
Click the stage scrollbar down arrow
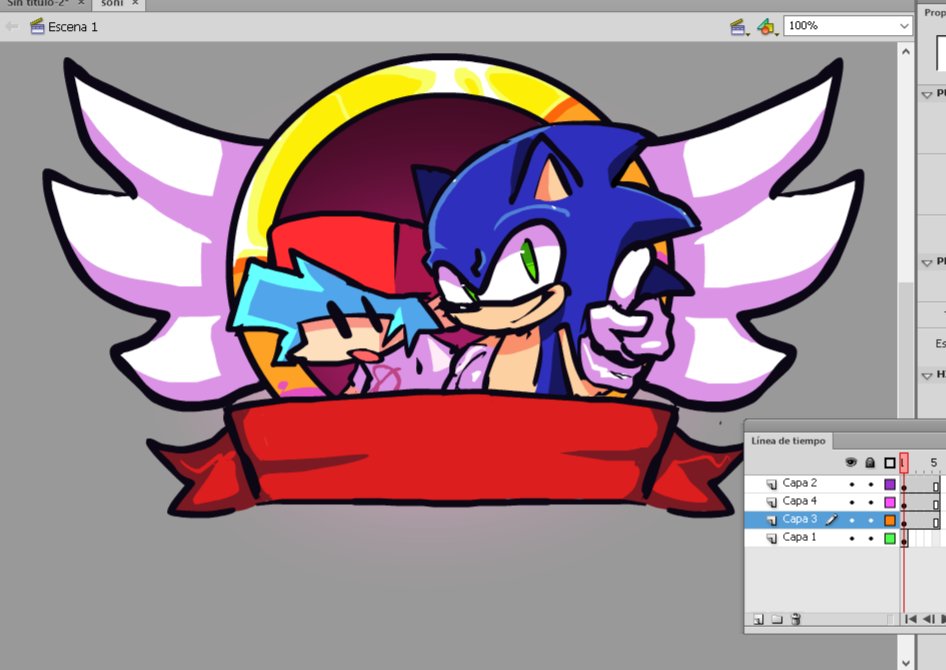coord(905,663)
